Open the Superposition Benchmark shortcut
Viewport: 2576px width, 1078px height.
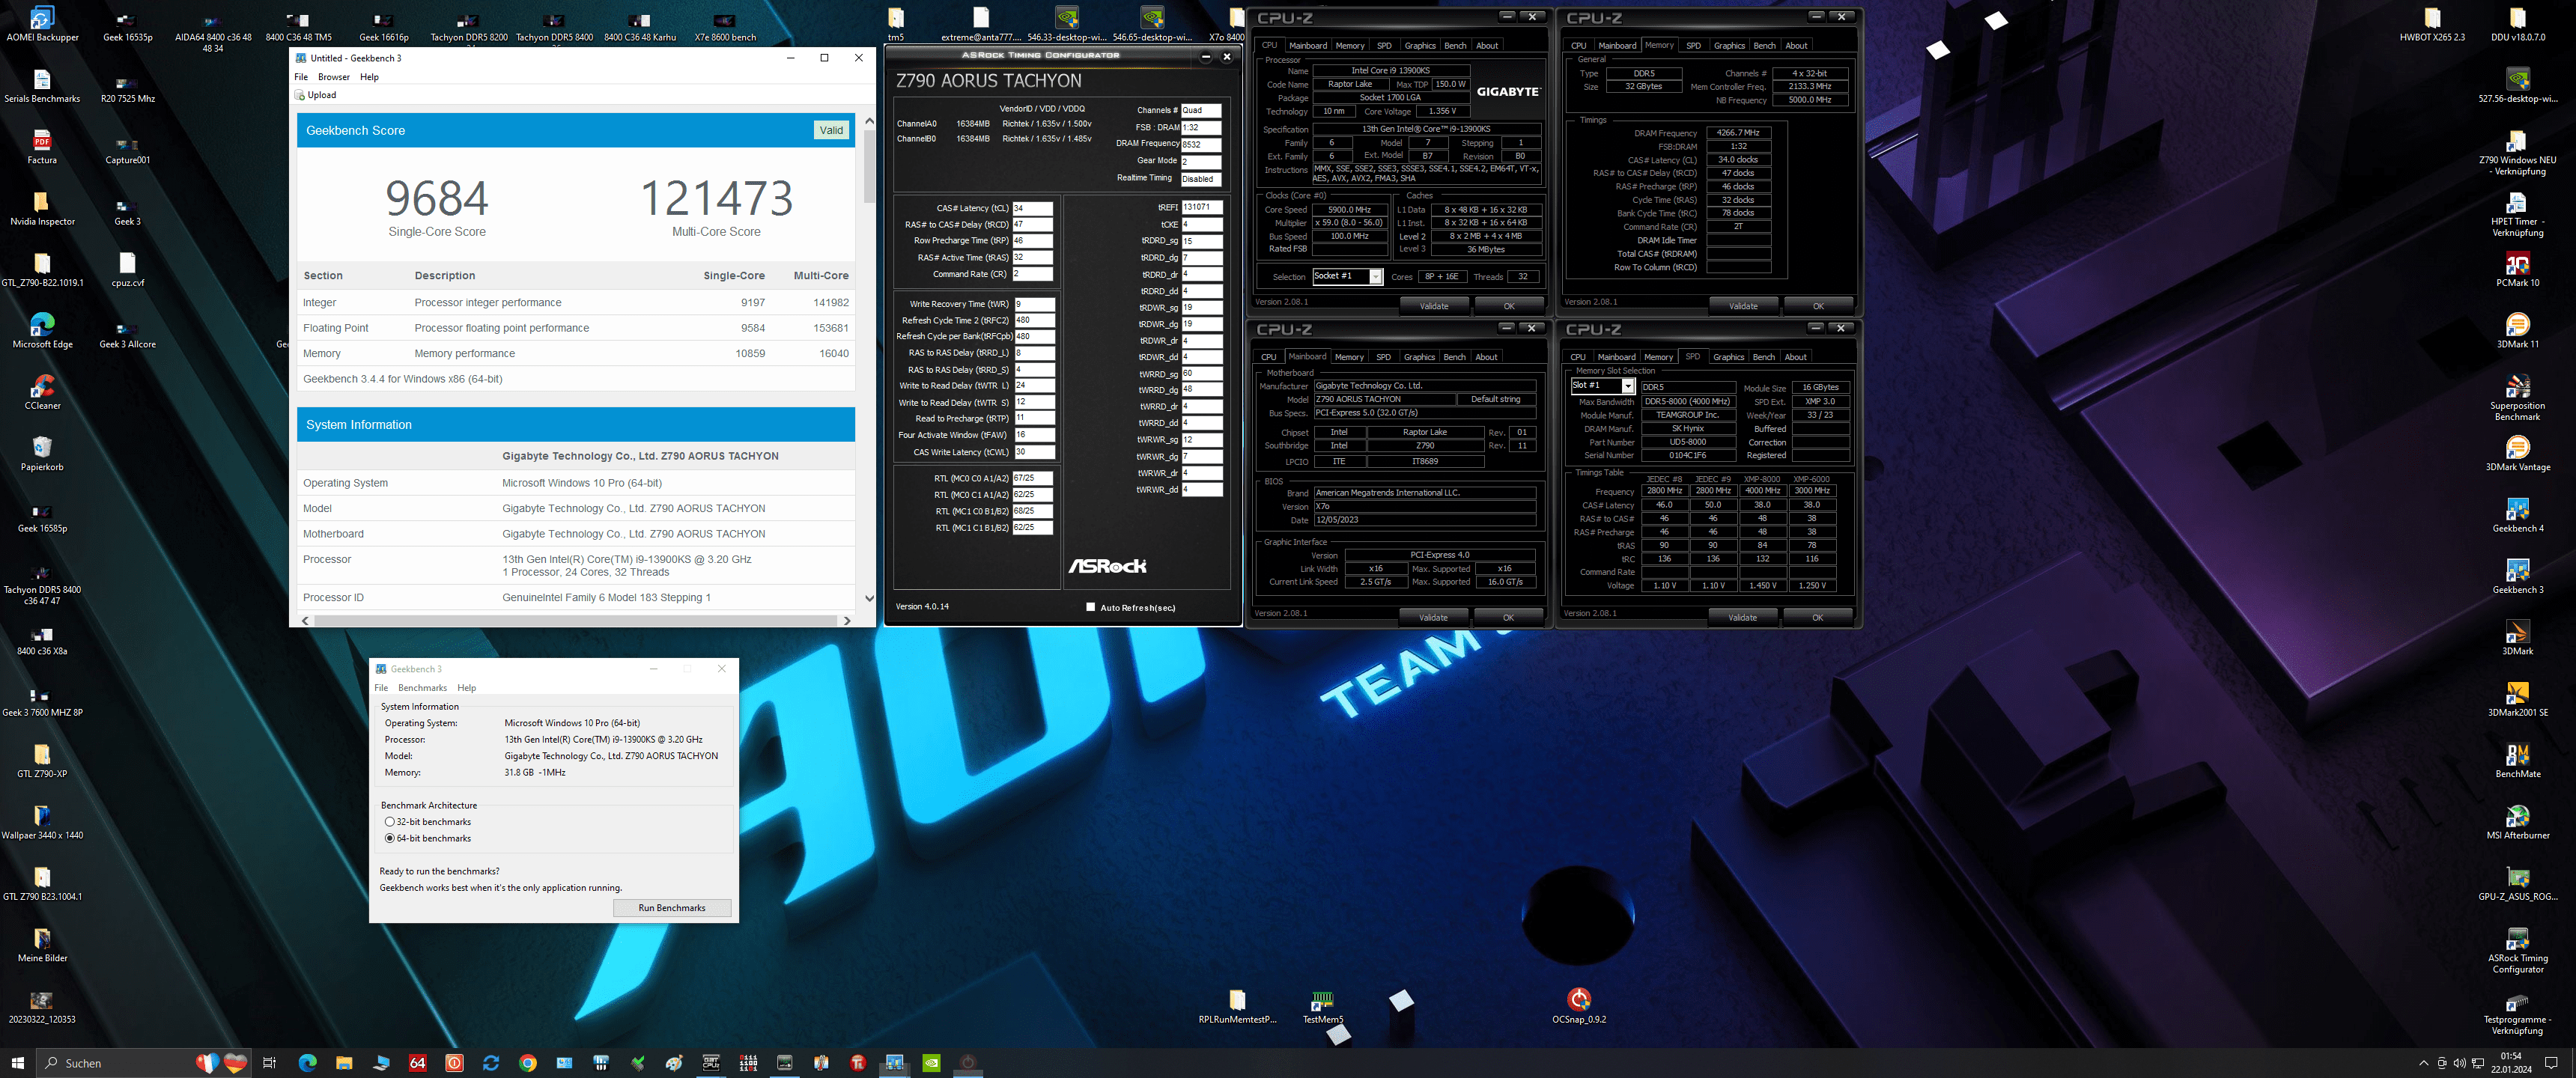(x=2517, y=397)
